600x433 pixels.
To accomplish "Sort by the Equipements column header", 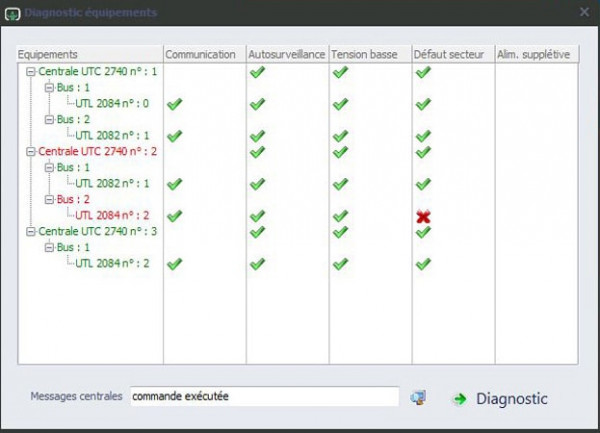I will tap(90, 54).
